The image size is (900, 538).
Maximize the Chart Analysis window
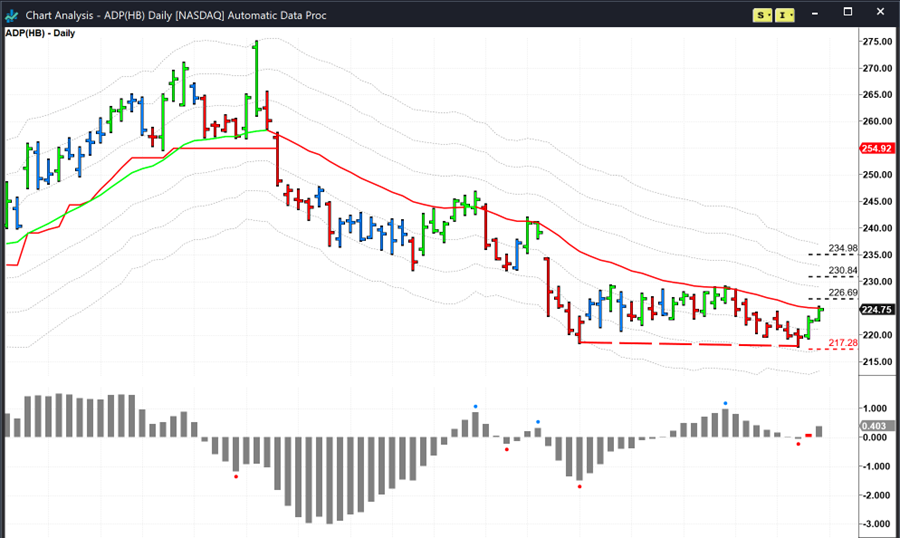[x=848, y=13]
